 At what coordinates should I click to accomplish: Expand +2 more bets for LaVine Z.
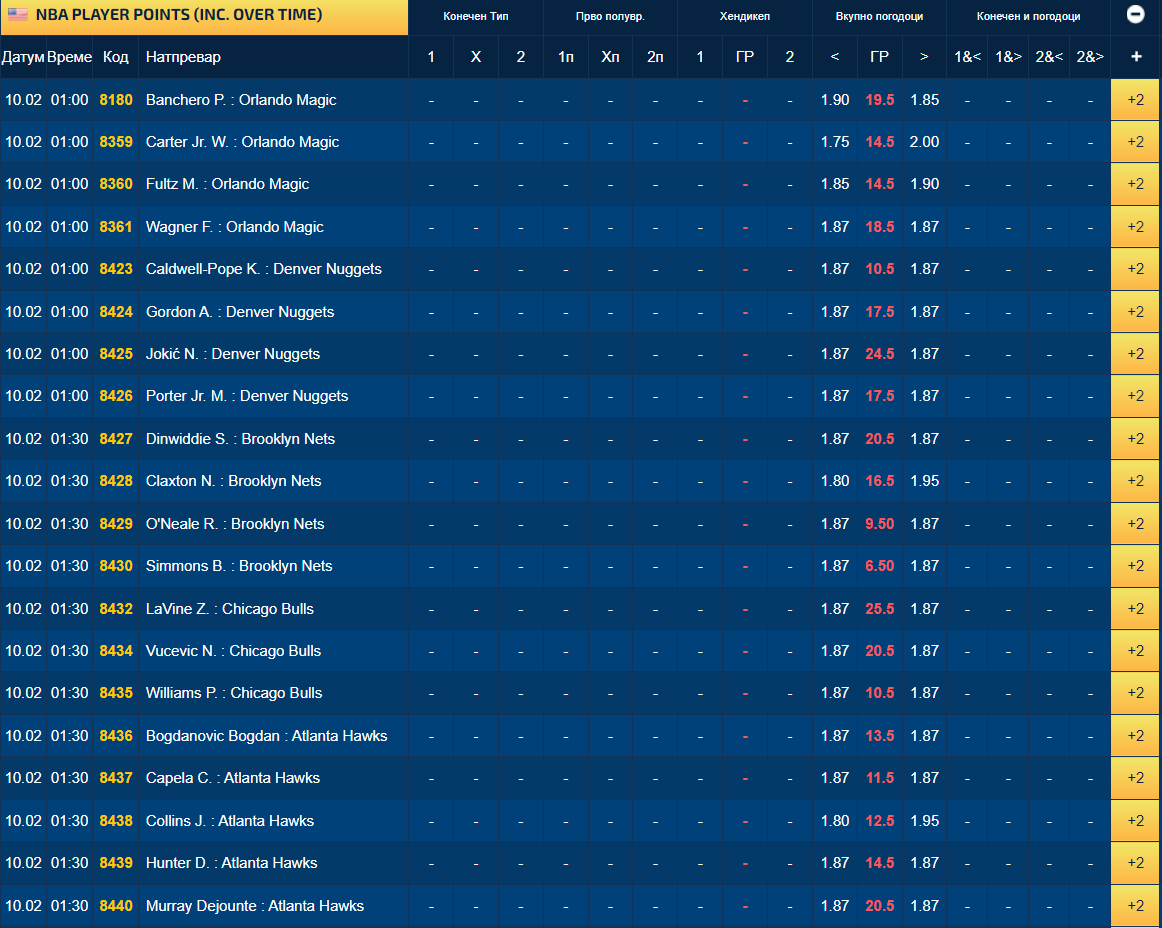[1135, 609]
